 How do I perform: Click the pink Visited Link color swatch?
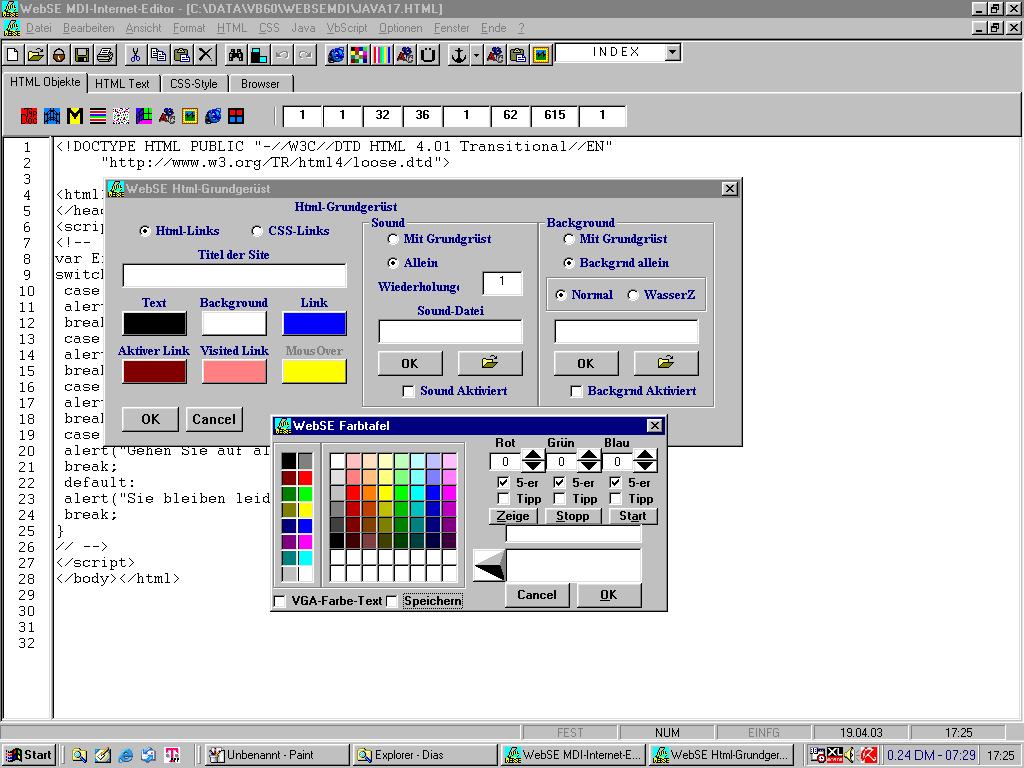click(x=234, y=372)
